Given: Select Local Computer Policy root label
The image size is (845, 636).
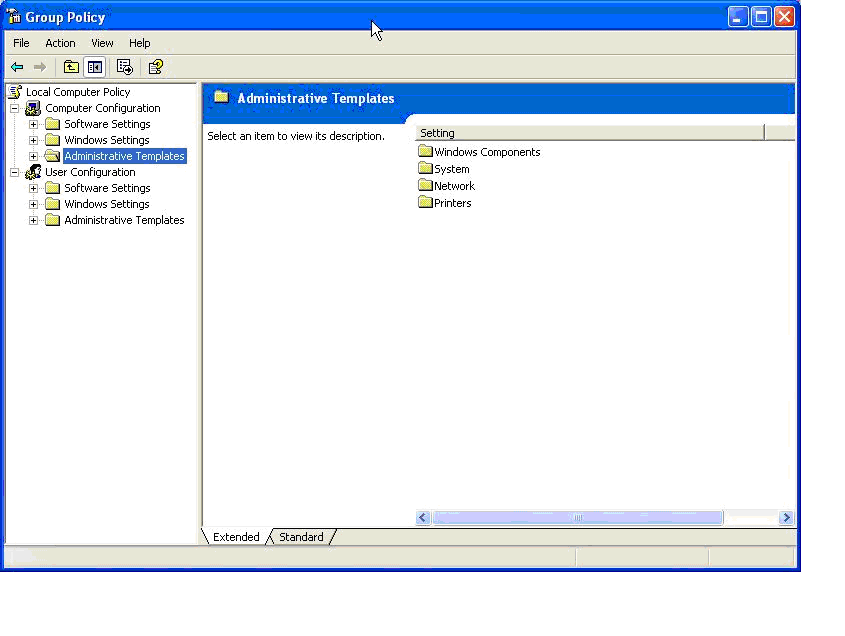Looking at the screenshot, I should coord(78,92).
